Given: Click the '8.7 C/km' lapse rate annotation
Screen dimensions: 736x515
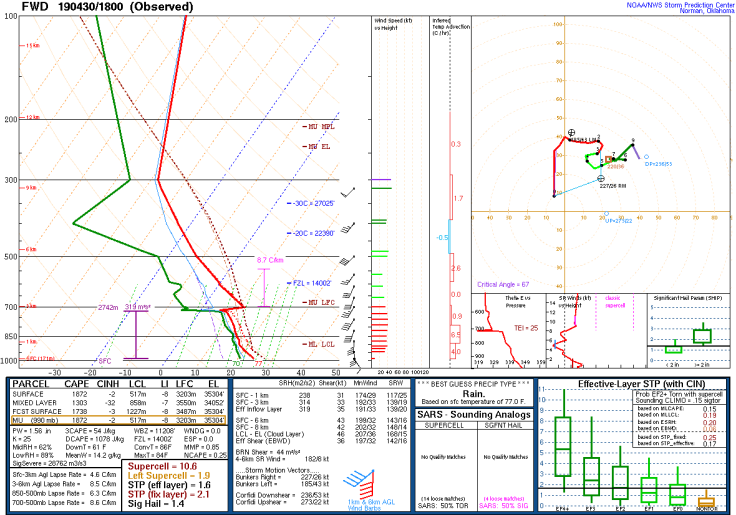Looking at the screenshot, I should pyautogui.click(x=270, y=260).
